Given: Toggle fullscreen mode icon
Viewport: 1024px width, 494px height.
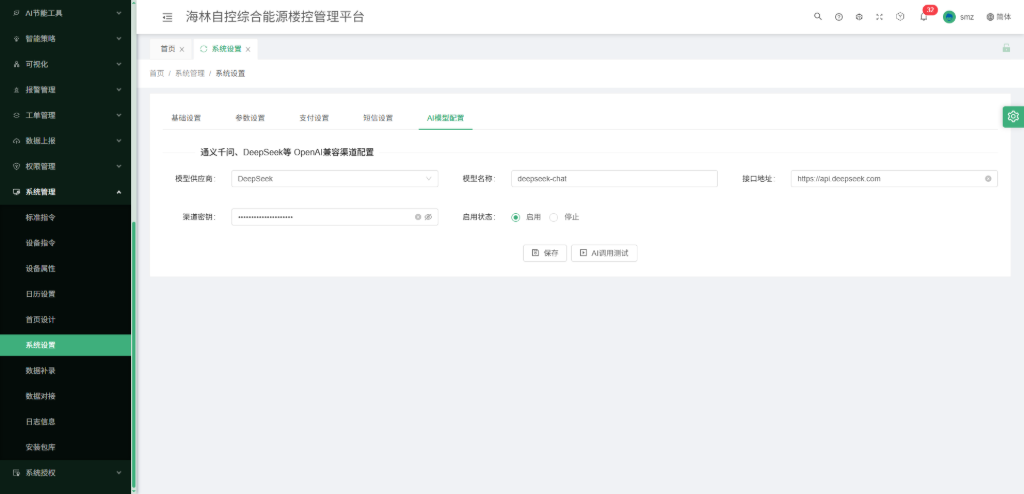Looking at the screenshot, I should click(879, 17).
